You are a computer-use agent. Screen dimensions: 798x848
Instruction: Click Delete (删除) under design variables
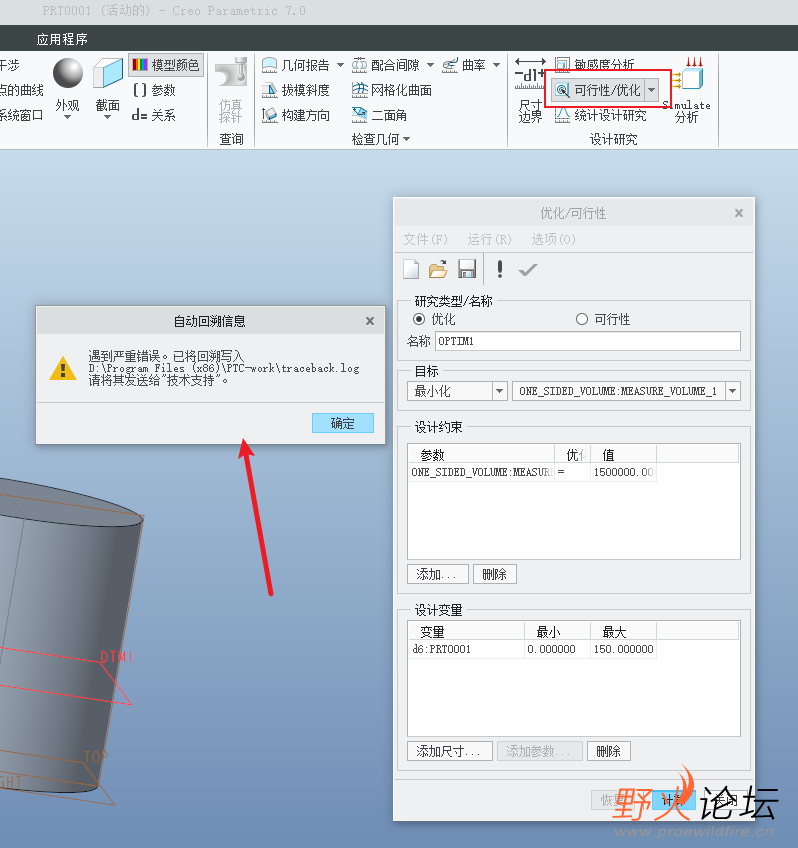[x=609, y=751]
